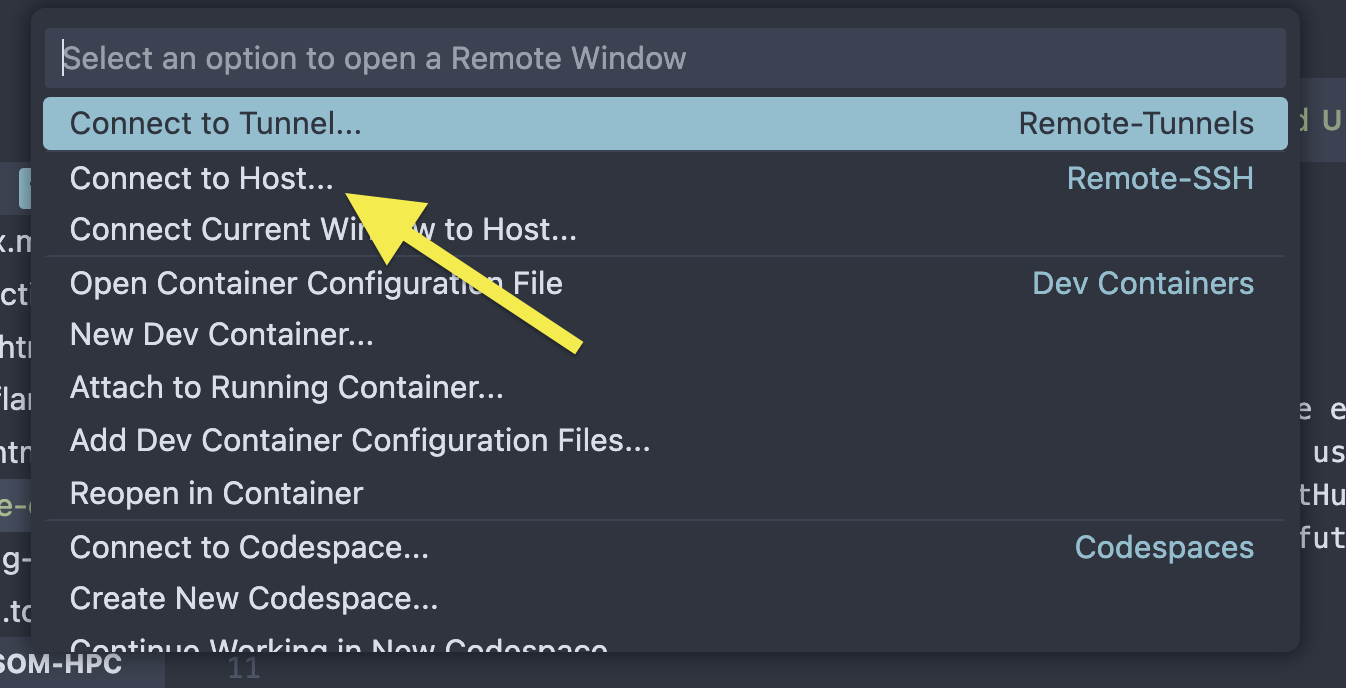
Task: Click the Codespaces category label
Action: tap(1163, 547)
